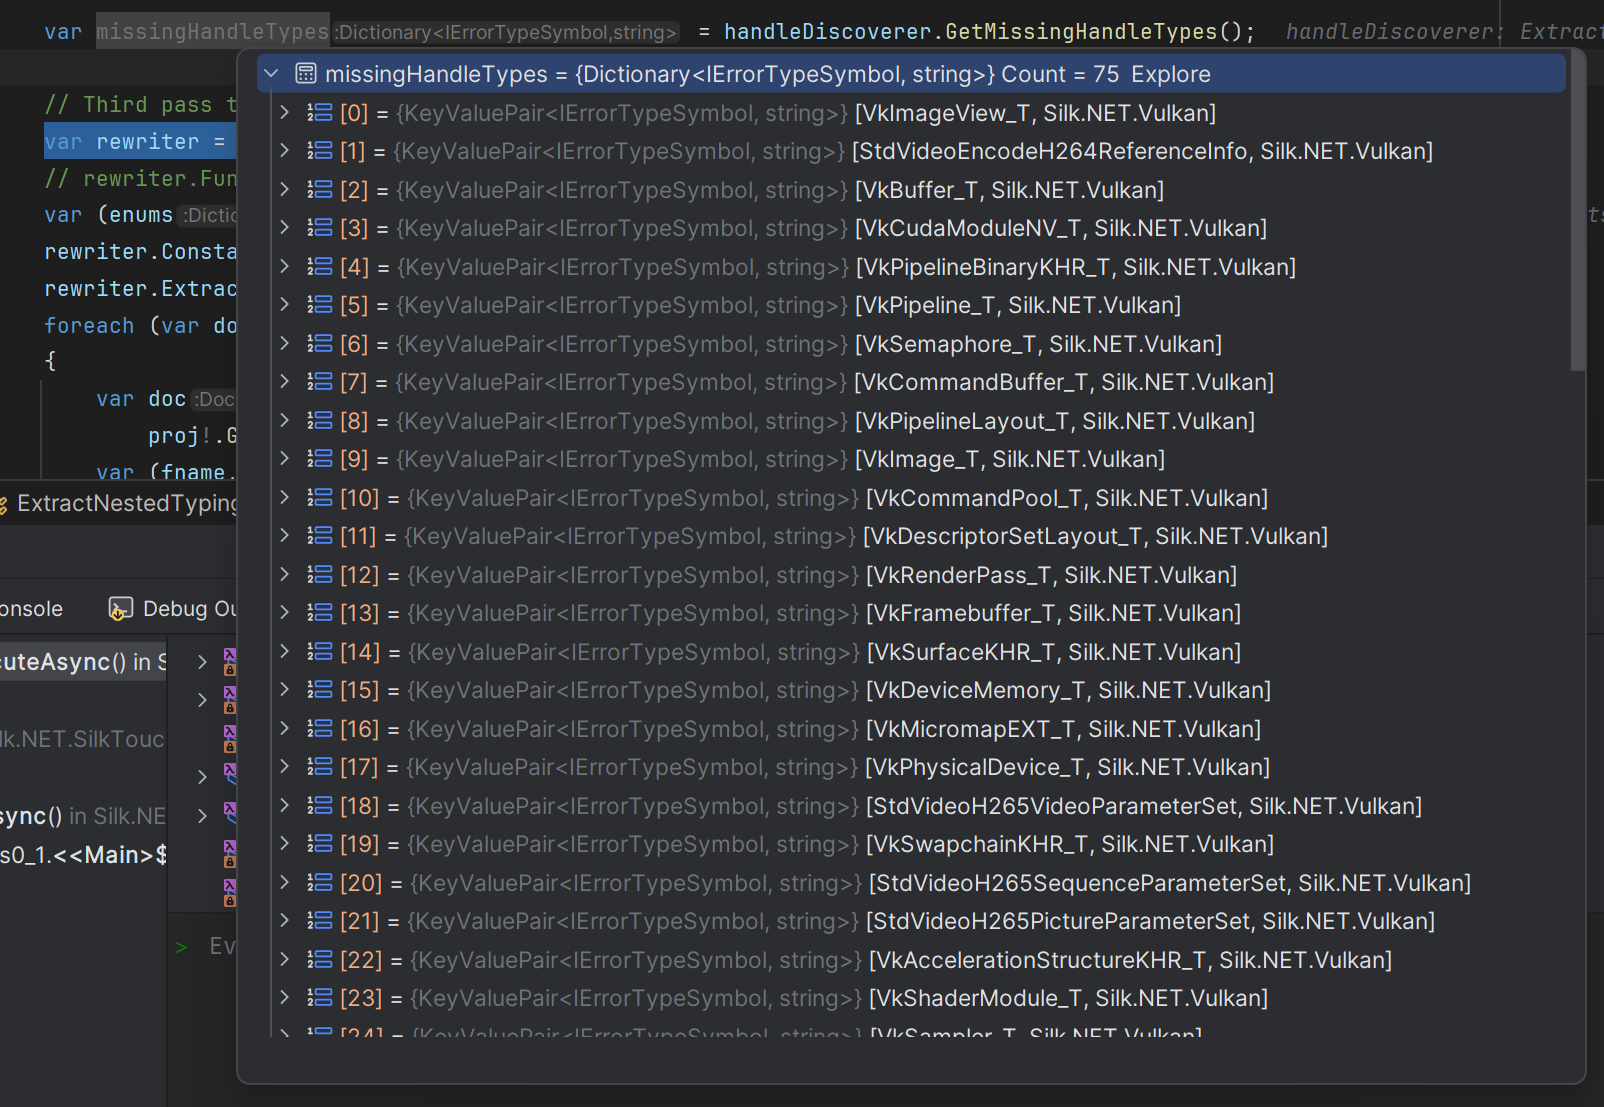Click the key-value icon of entry [23]
The height and width of the screenshot is (1107, 1604).
click(x=320, y=998)
